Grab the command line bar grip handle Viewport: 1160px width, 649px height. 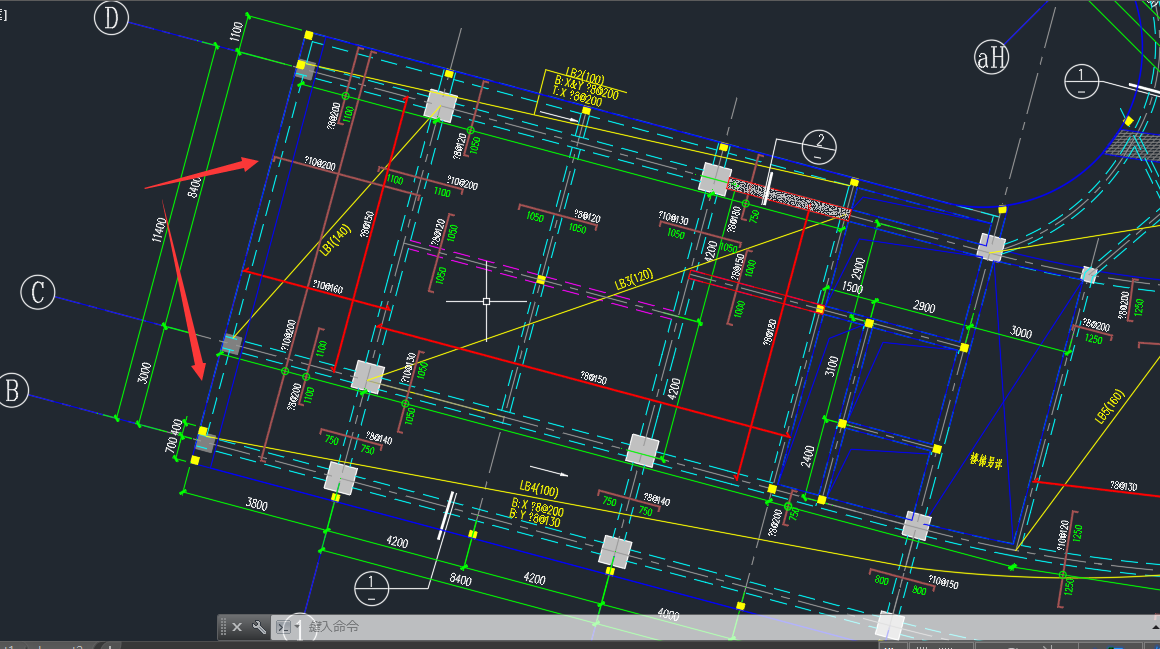[x=223, y=627]
